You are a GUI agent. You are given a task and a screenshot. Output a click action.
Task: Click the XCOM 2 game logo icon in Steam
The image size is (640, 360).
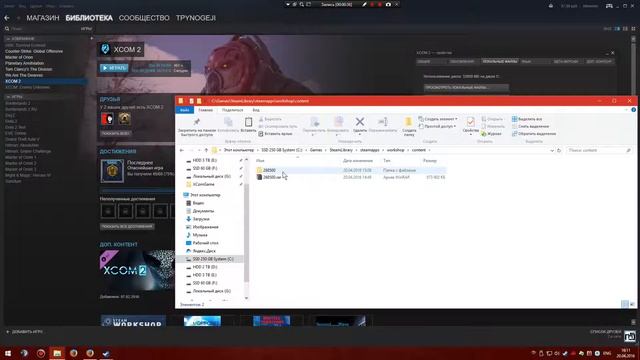(x=105, y=49)
